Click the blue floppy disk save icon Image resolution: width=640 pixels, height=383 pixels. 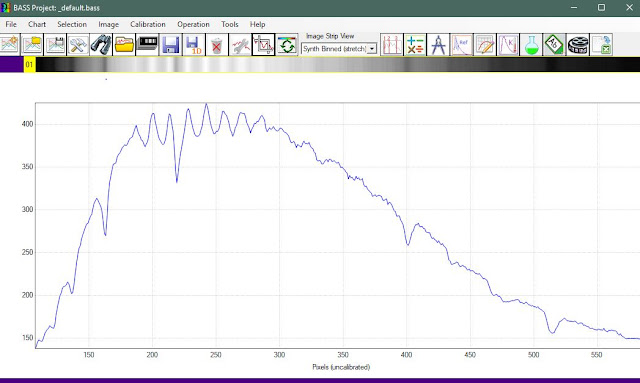click(170, 45)
